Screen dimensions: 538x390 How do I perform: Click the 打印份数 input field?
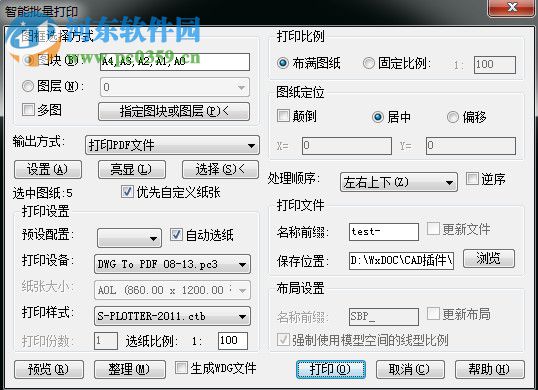[x=106, y=341]
